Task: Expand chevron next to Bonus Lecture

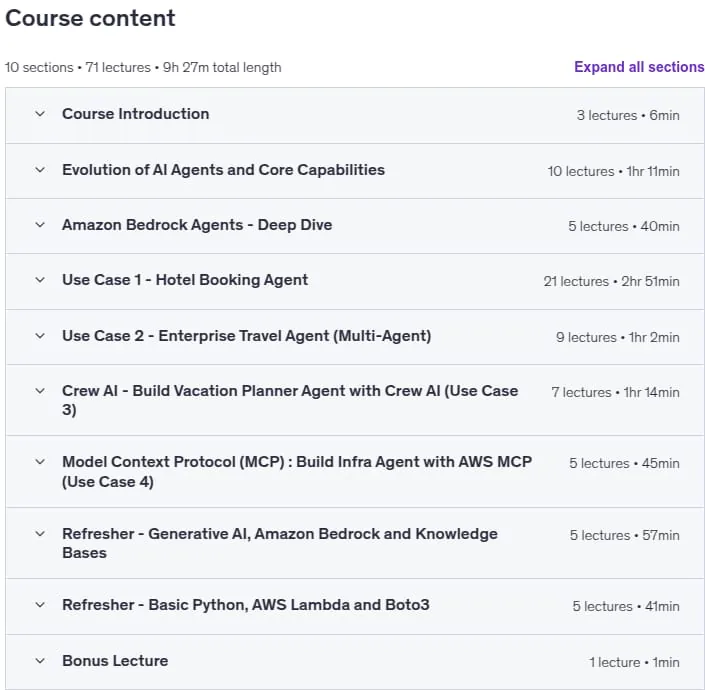Action: click(40, 661)
